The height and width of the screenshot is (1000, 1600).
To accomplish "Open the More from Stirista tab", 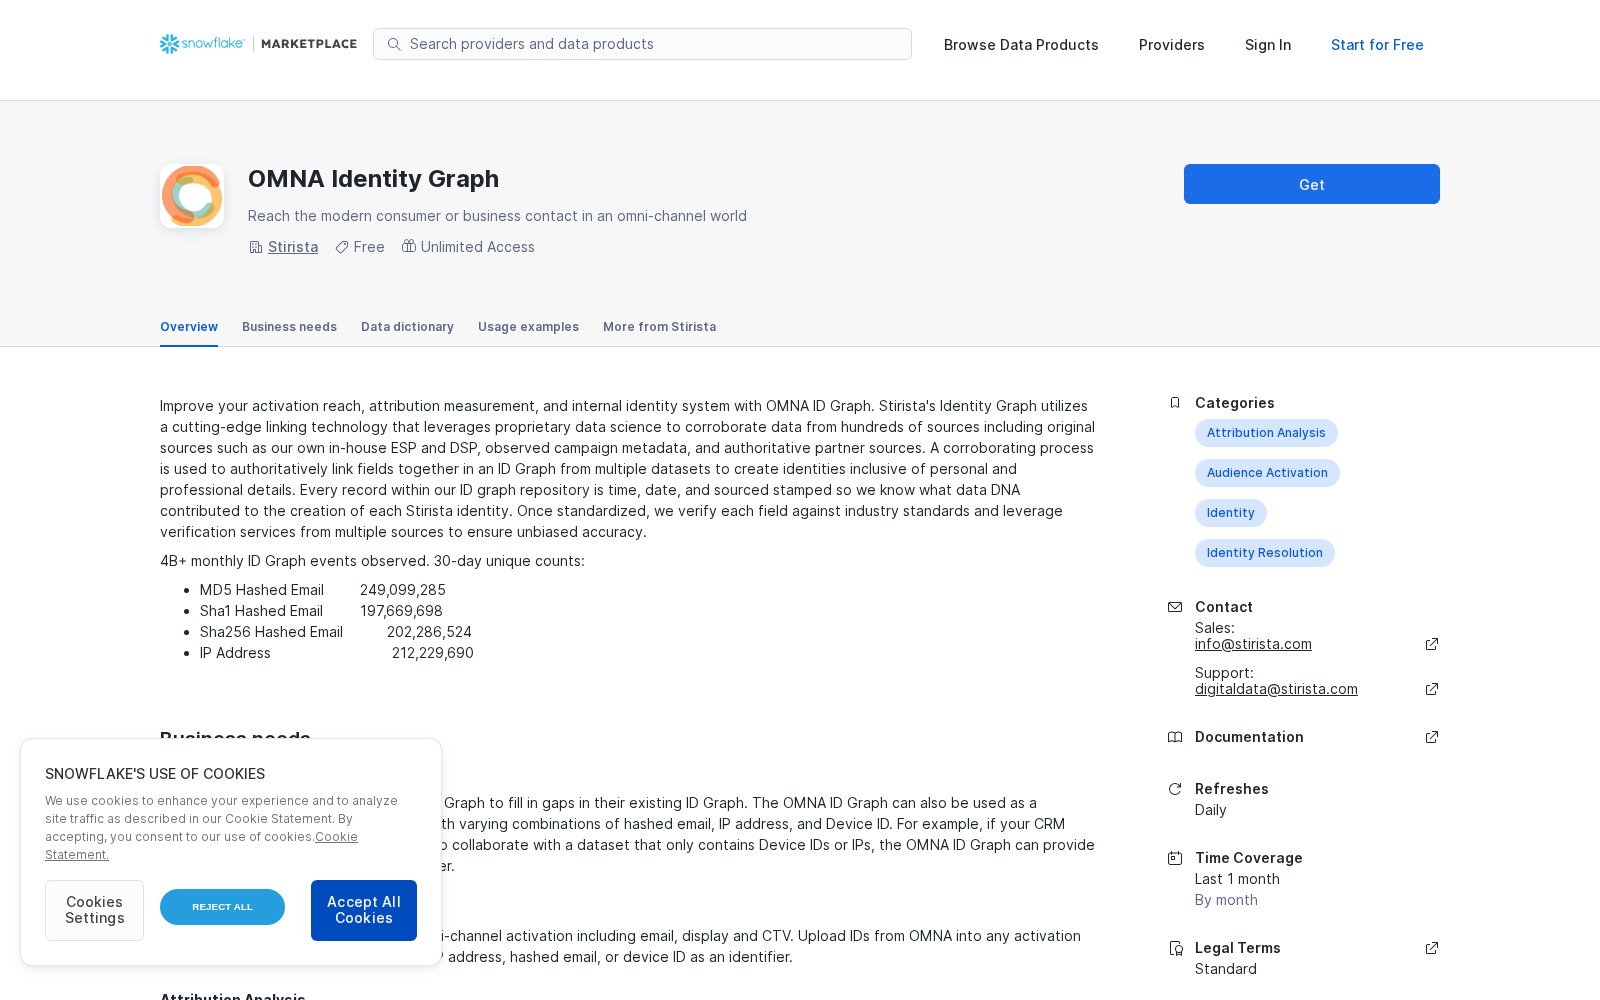I will point(659,327).
